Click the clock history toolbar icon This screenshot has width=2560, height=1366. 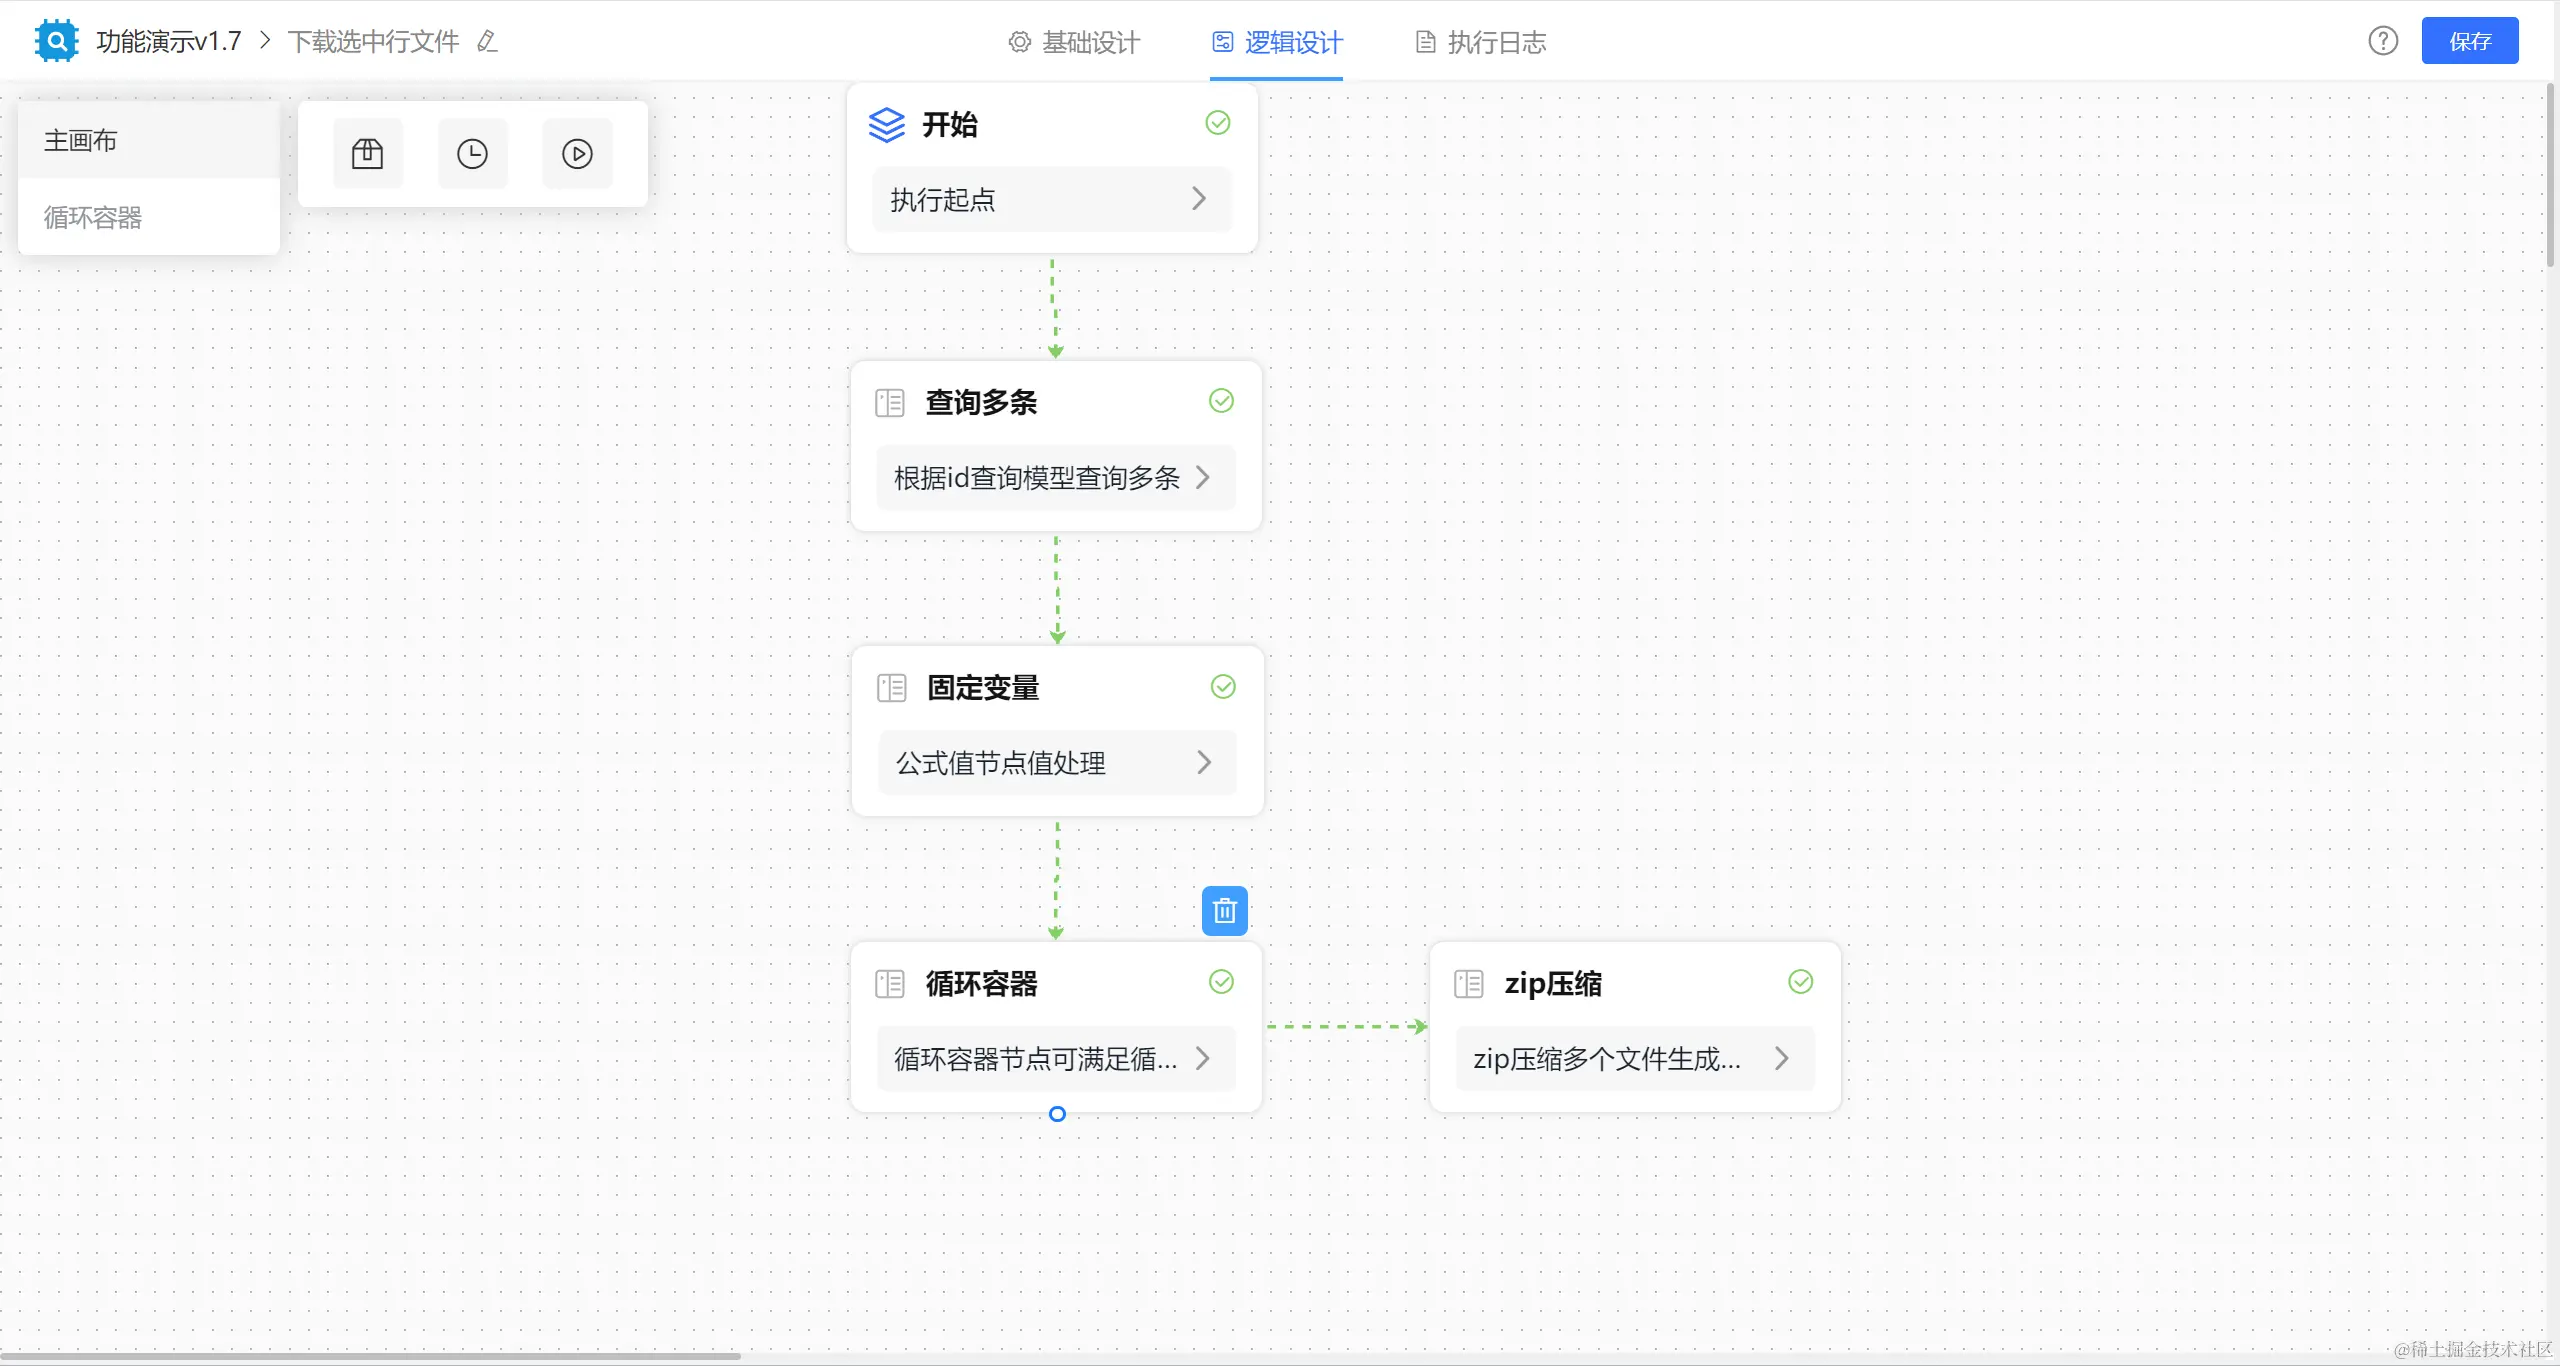pos(472,154)
